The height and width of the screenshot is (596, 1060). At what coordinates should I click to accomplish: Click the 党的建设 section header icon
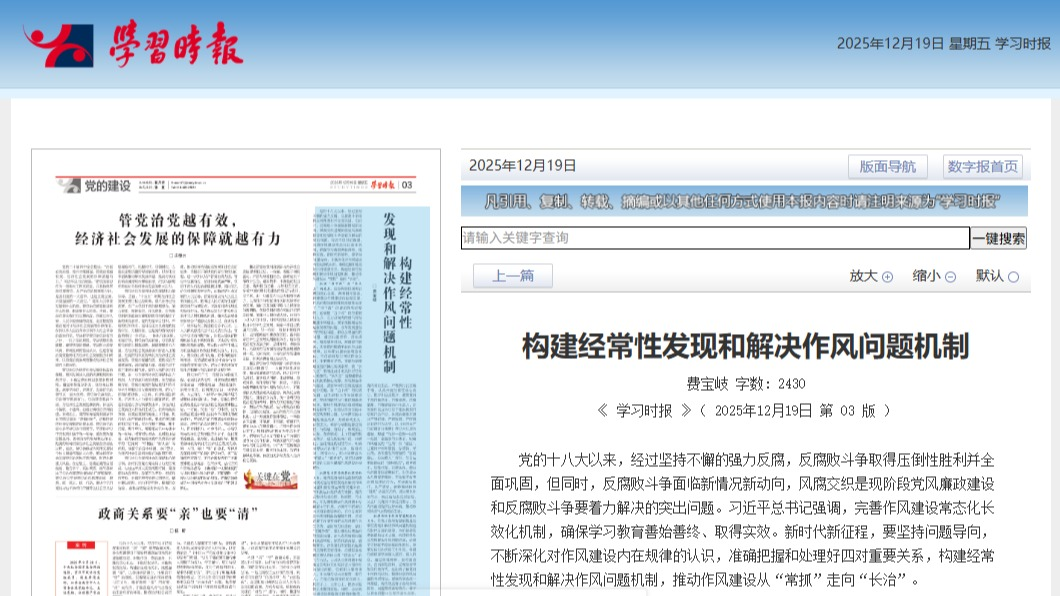point(68,186)
